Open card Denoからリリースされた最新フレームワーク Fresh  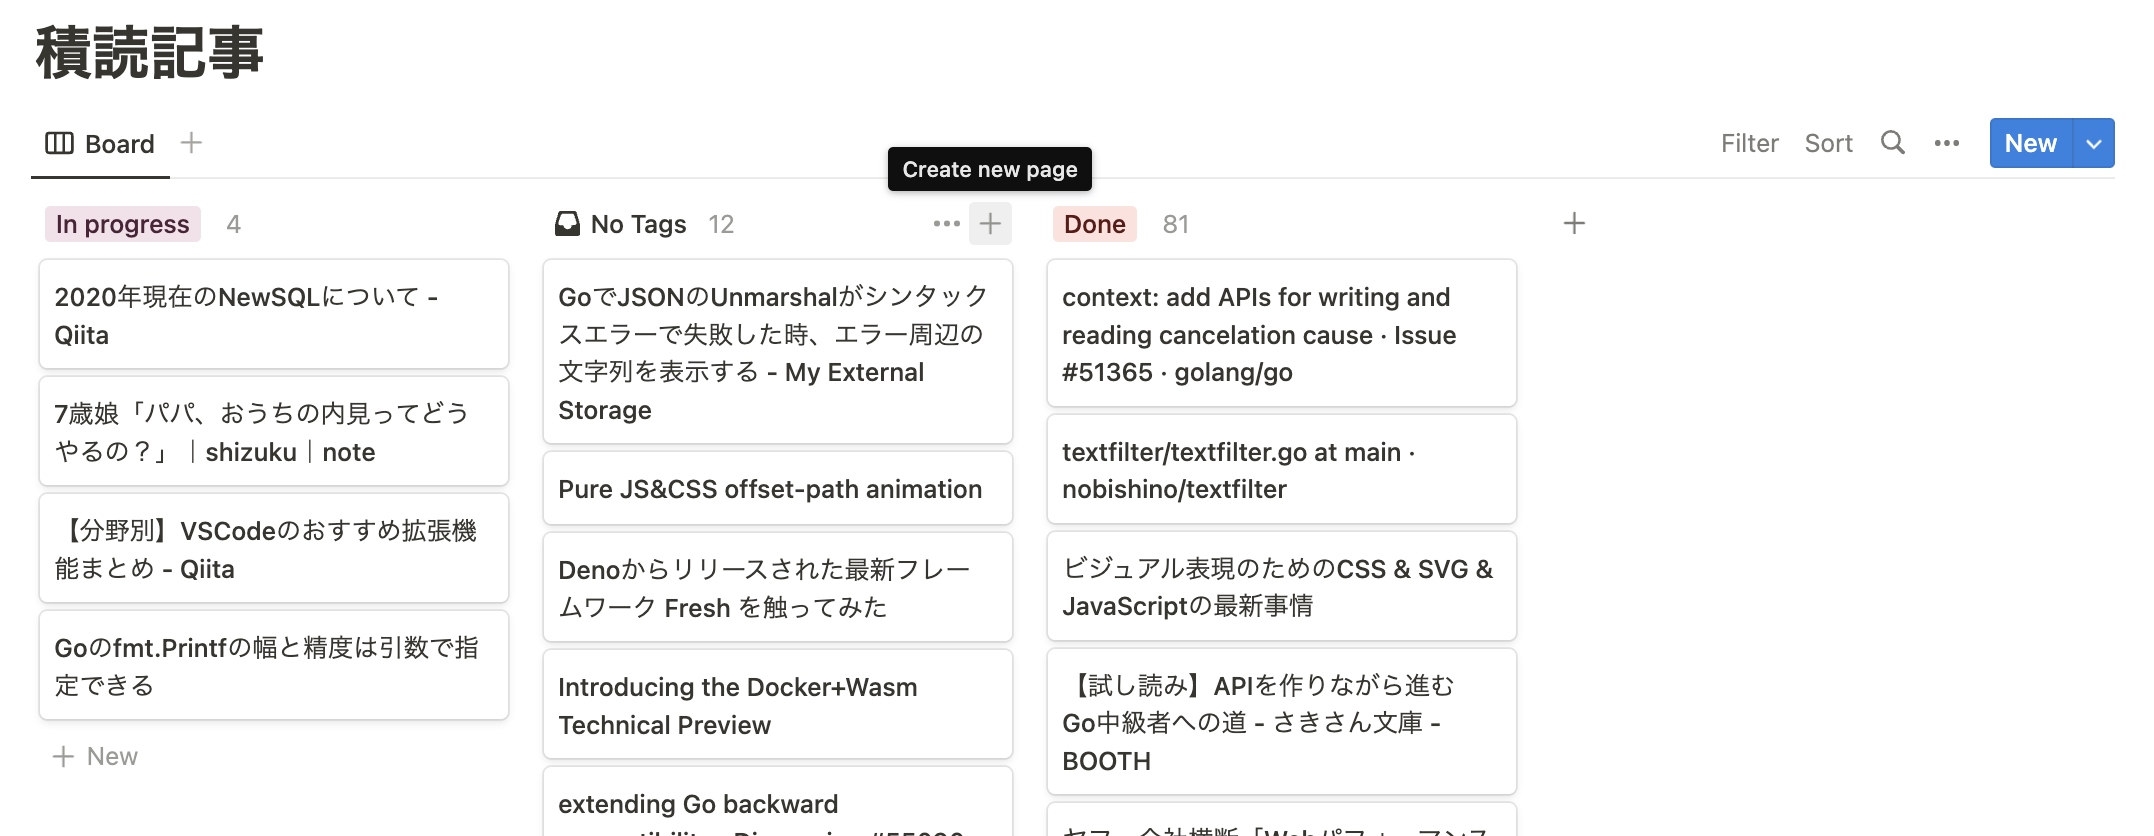[x=778, y=588]
